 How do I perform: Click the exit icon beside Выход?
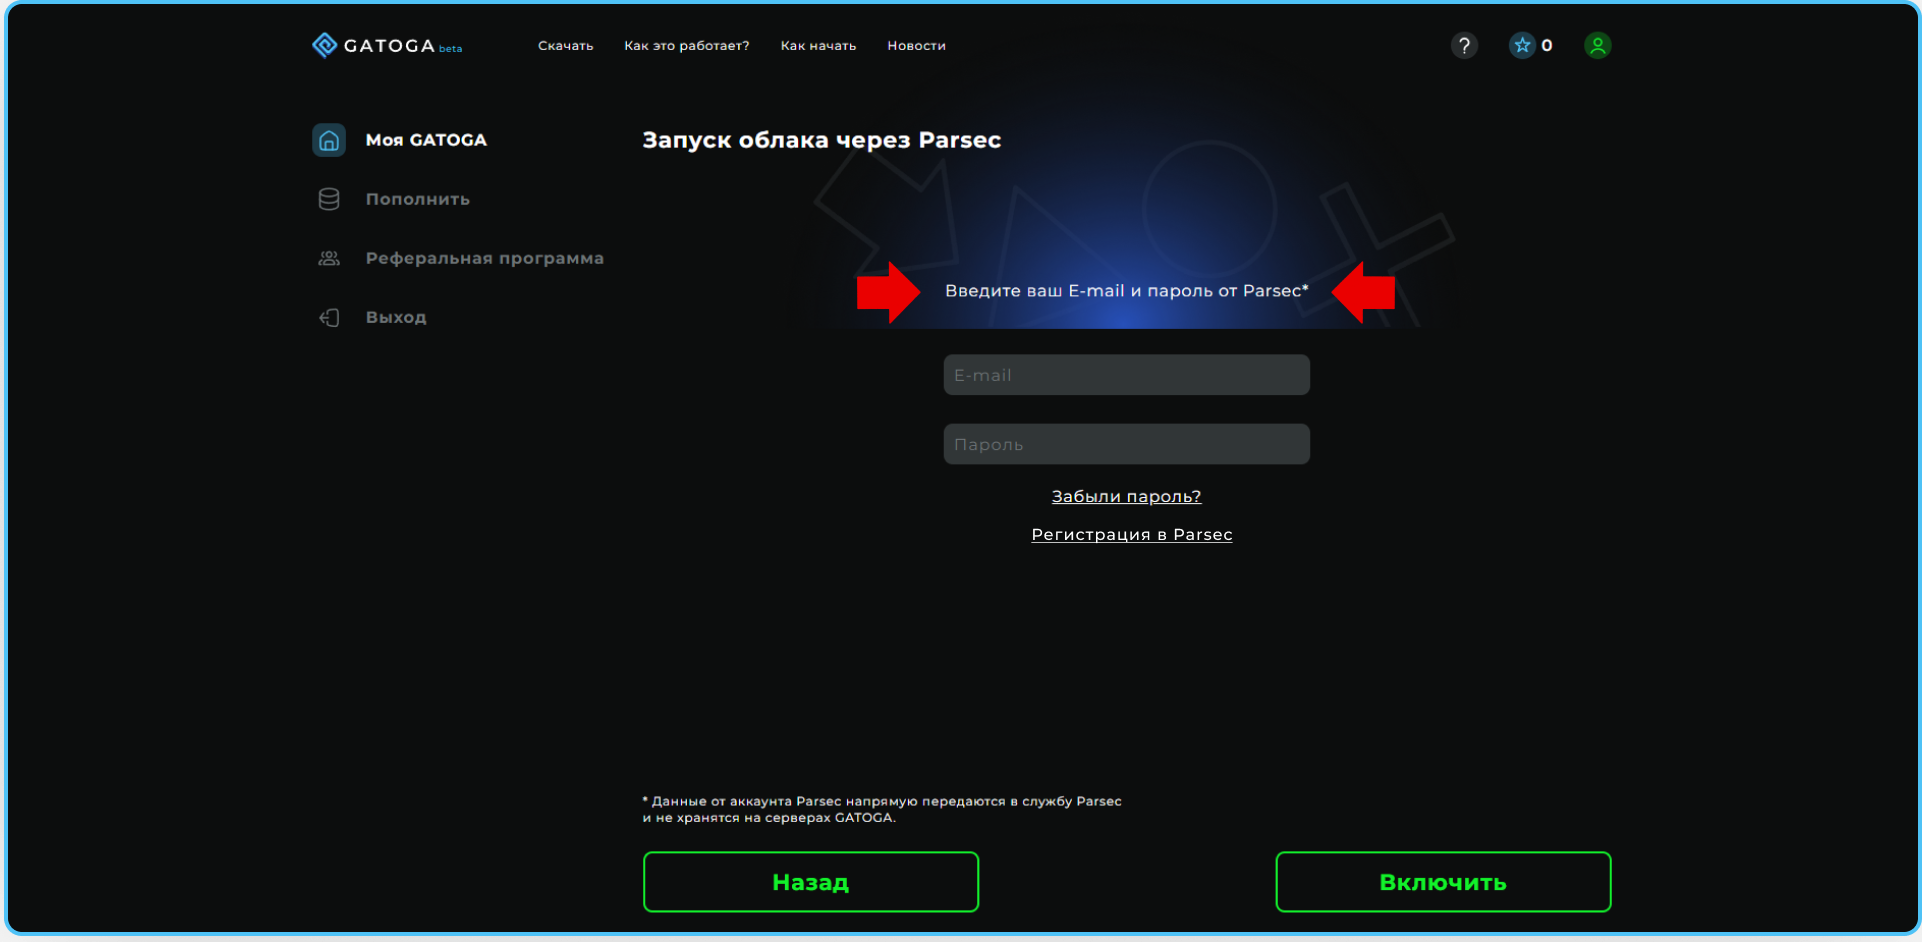coord(329,317)
